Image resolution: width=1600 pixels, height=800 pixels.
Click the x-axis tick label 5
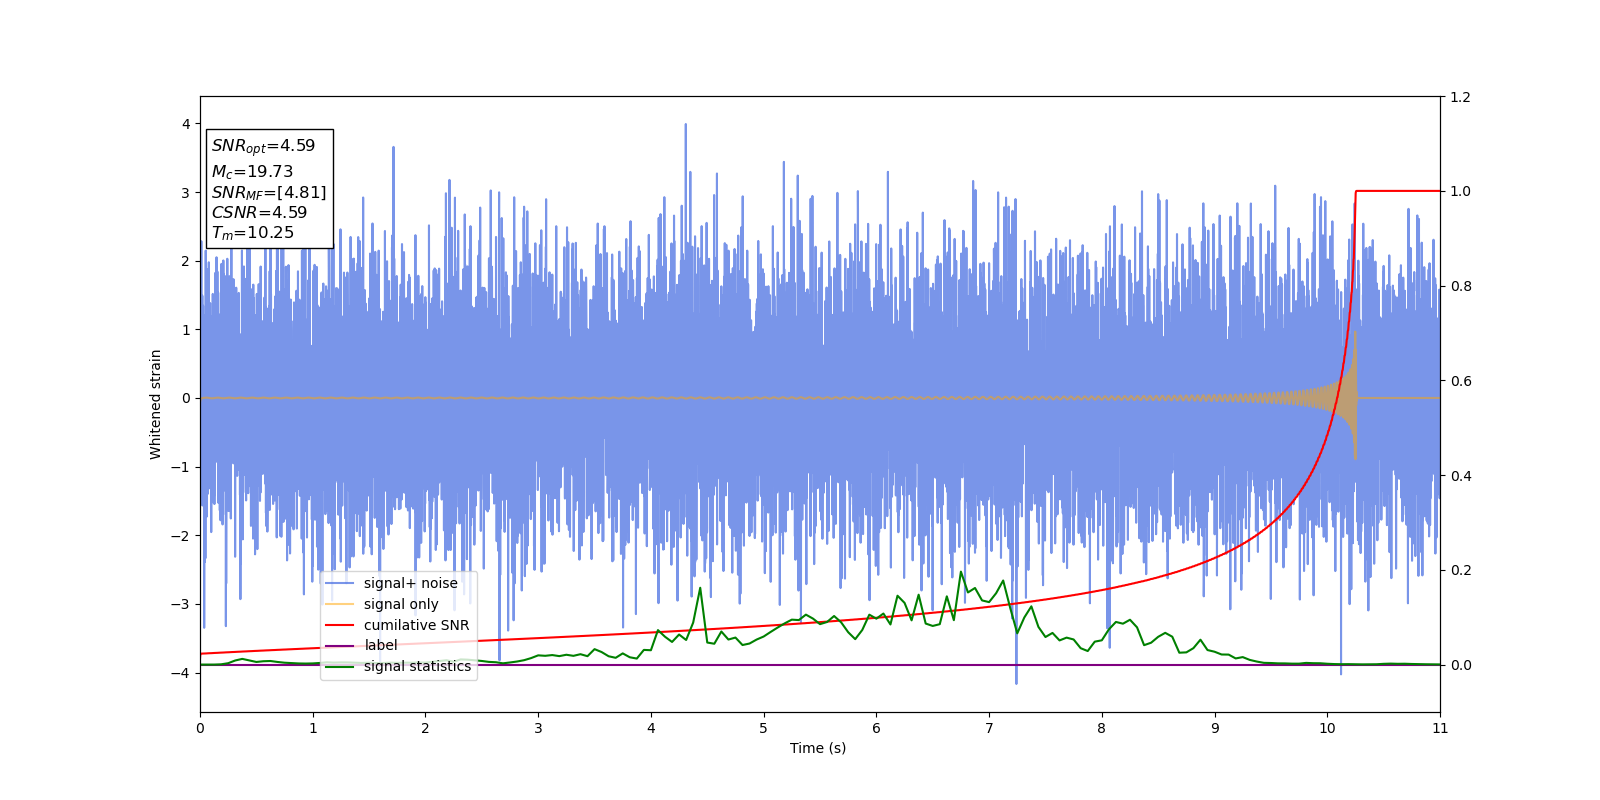764,728
